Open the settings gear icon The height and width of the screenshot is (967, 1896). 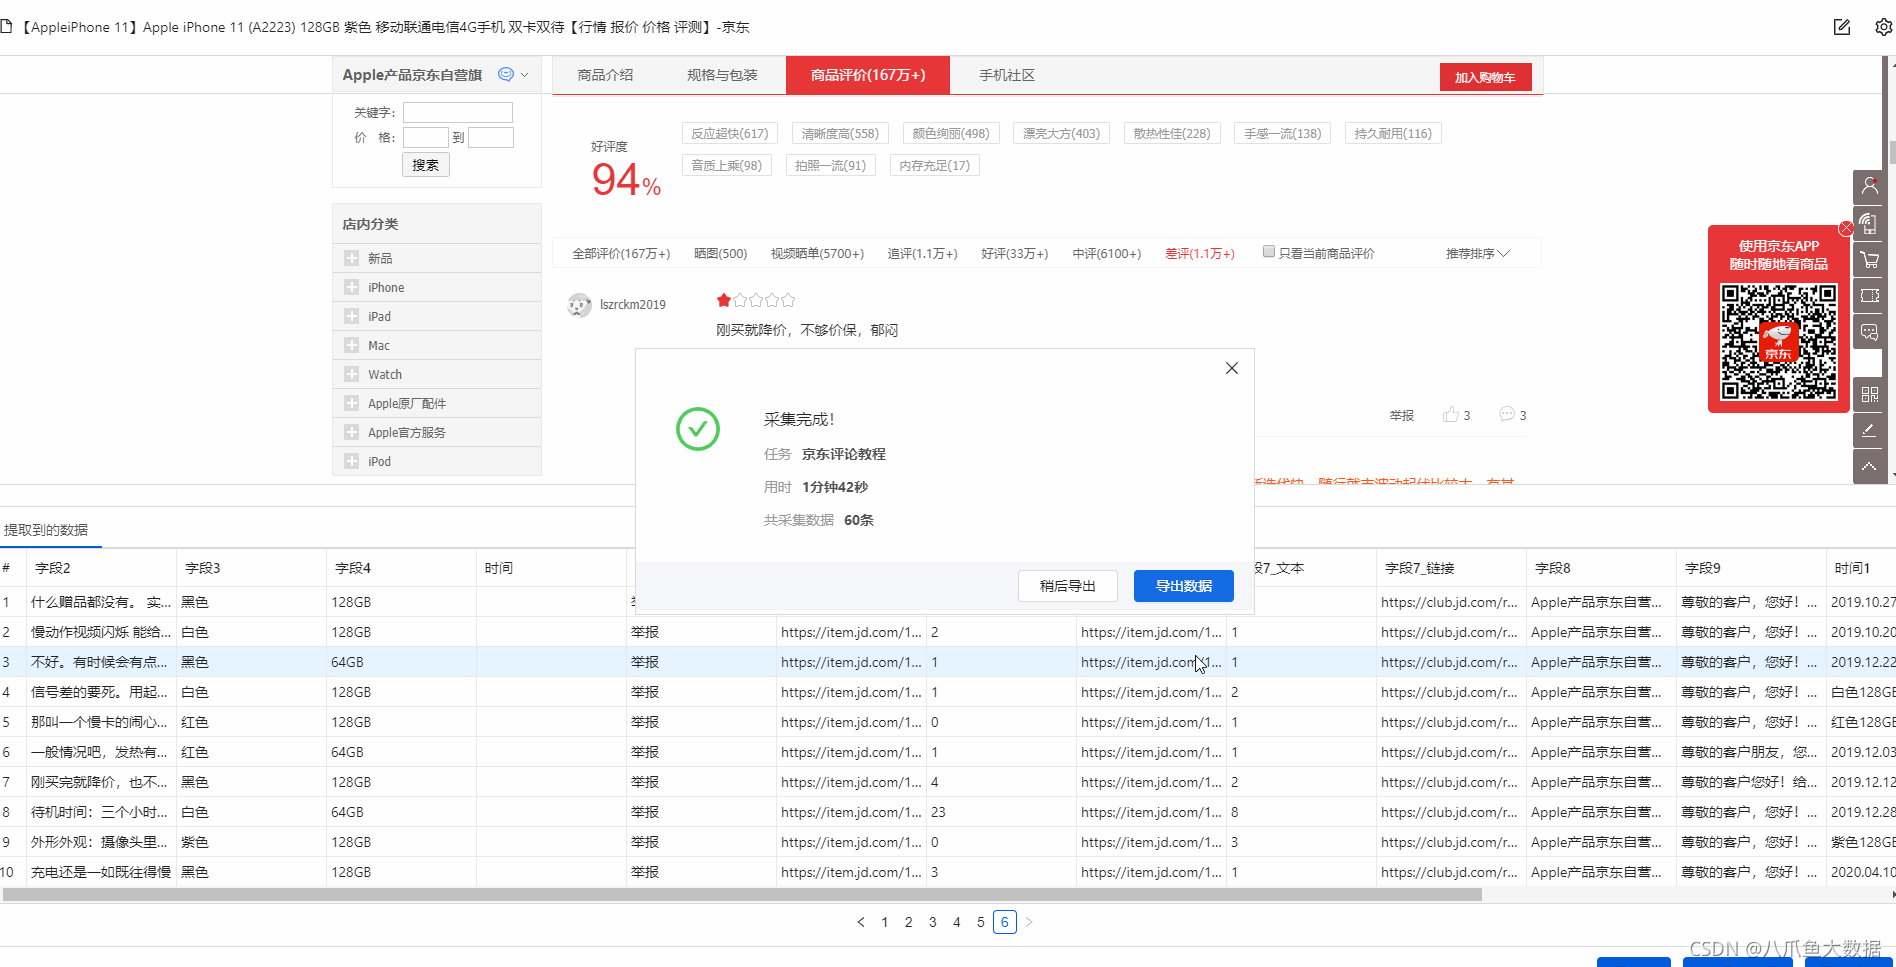click(1884, 27)
